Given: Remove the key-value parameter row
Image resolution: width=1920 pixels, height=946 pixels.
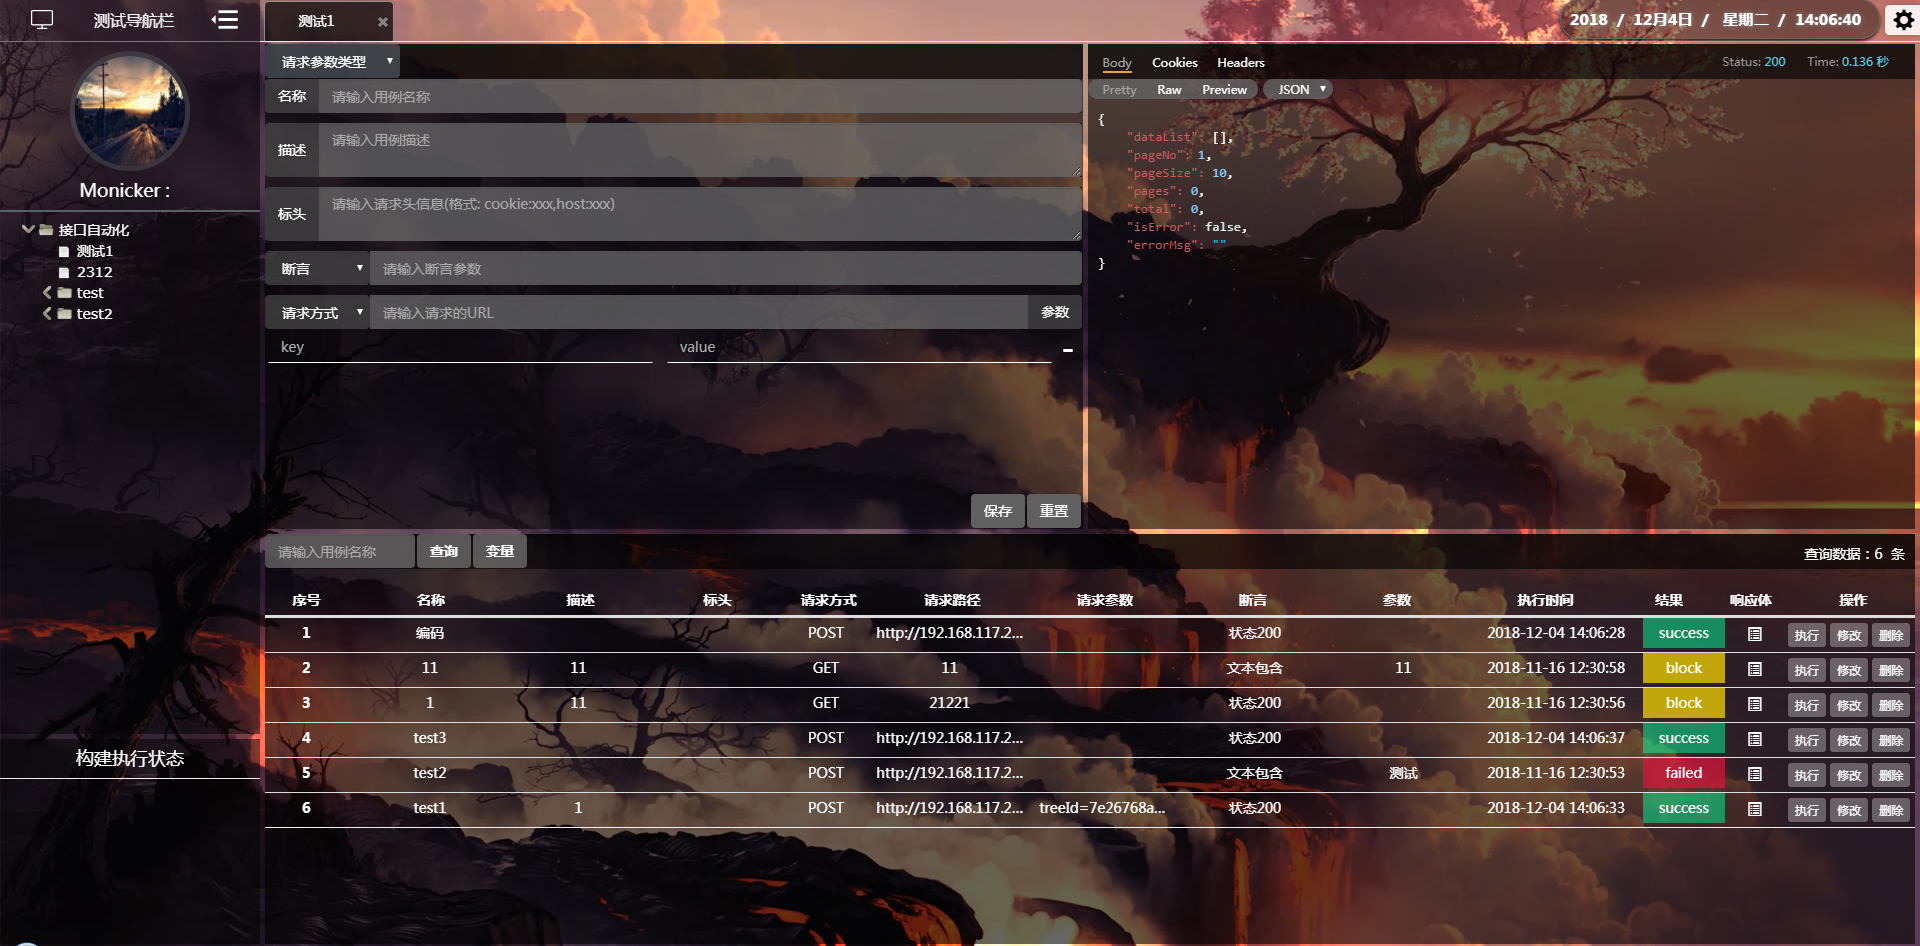Looking at the screenshot, I should coord(1068,350).
